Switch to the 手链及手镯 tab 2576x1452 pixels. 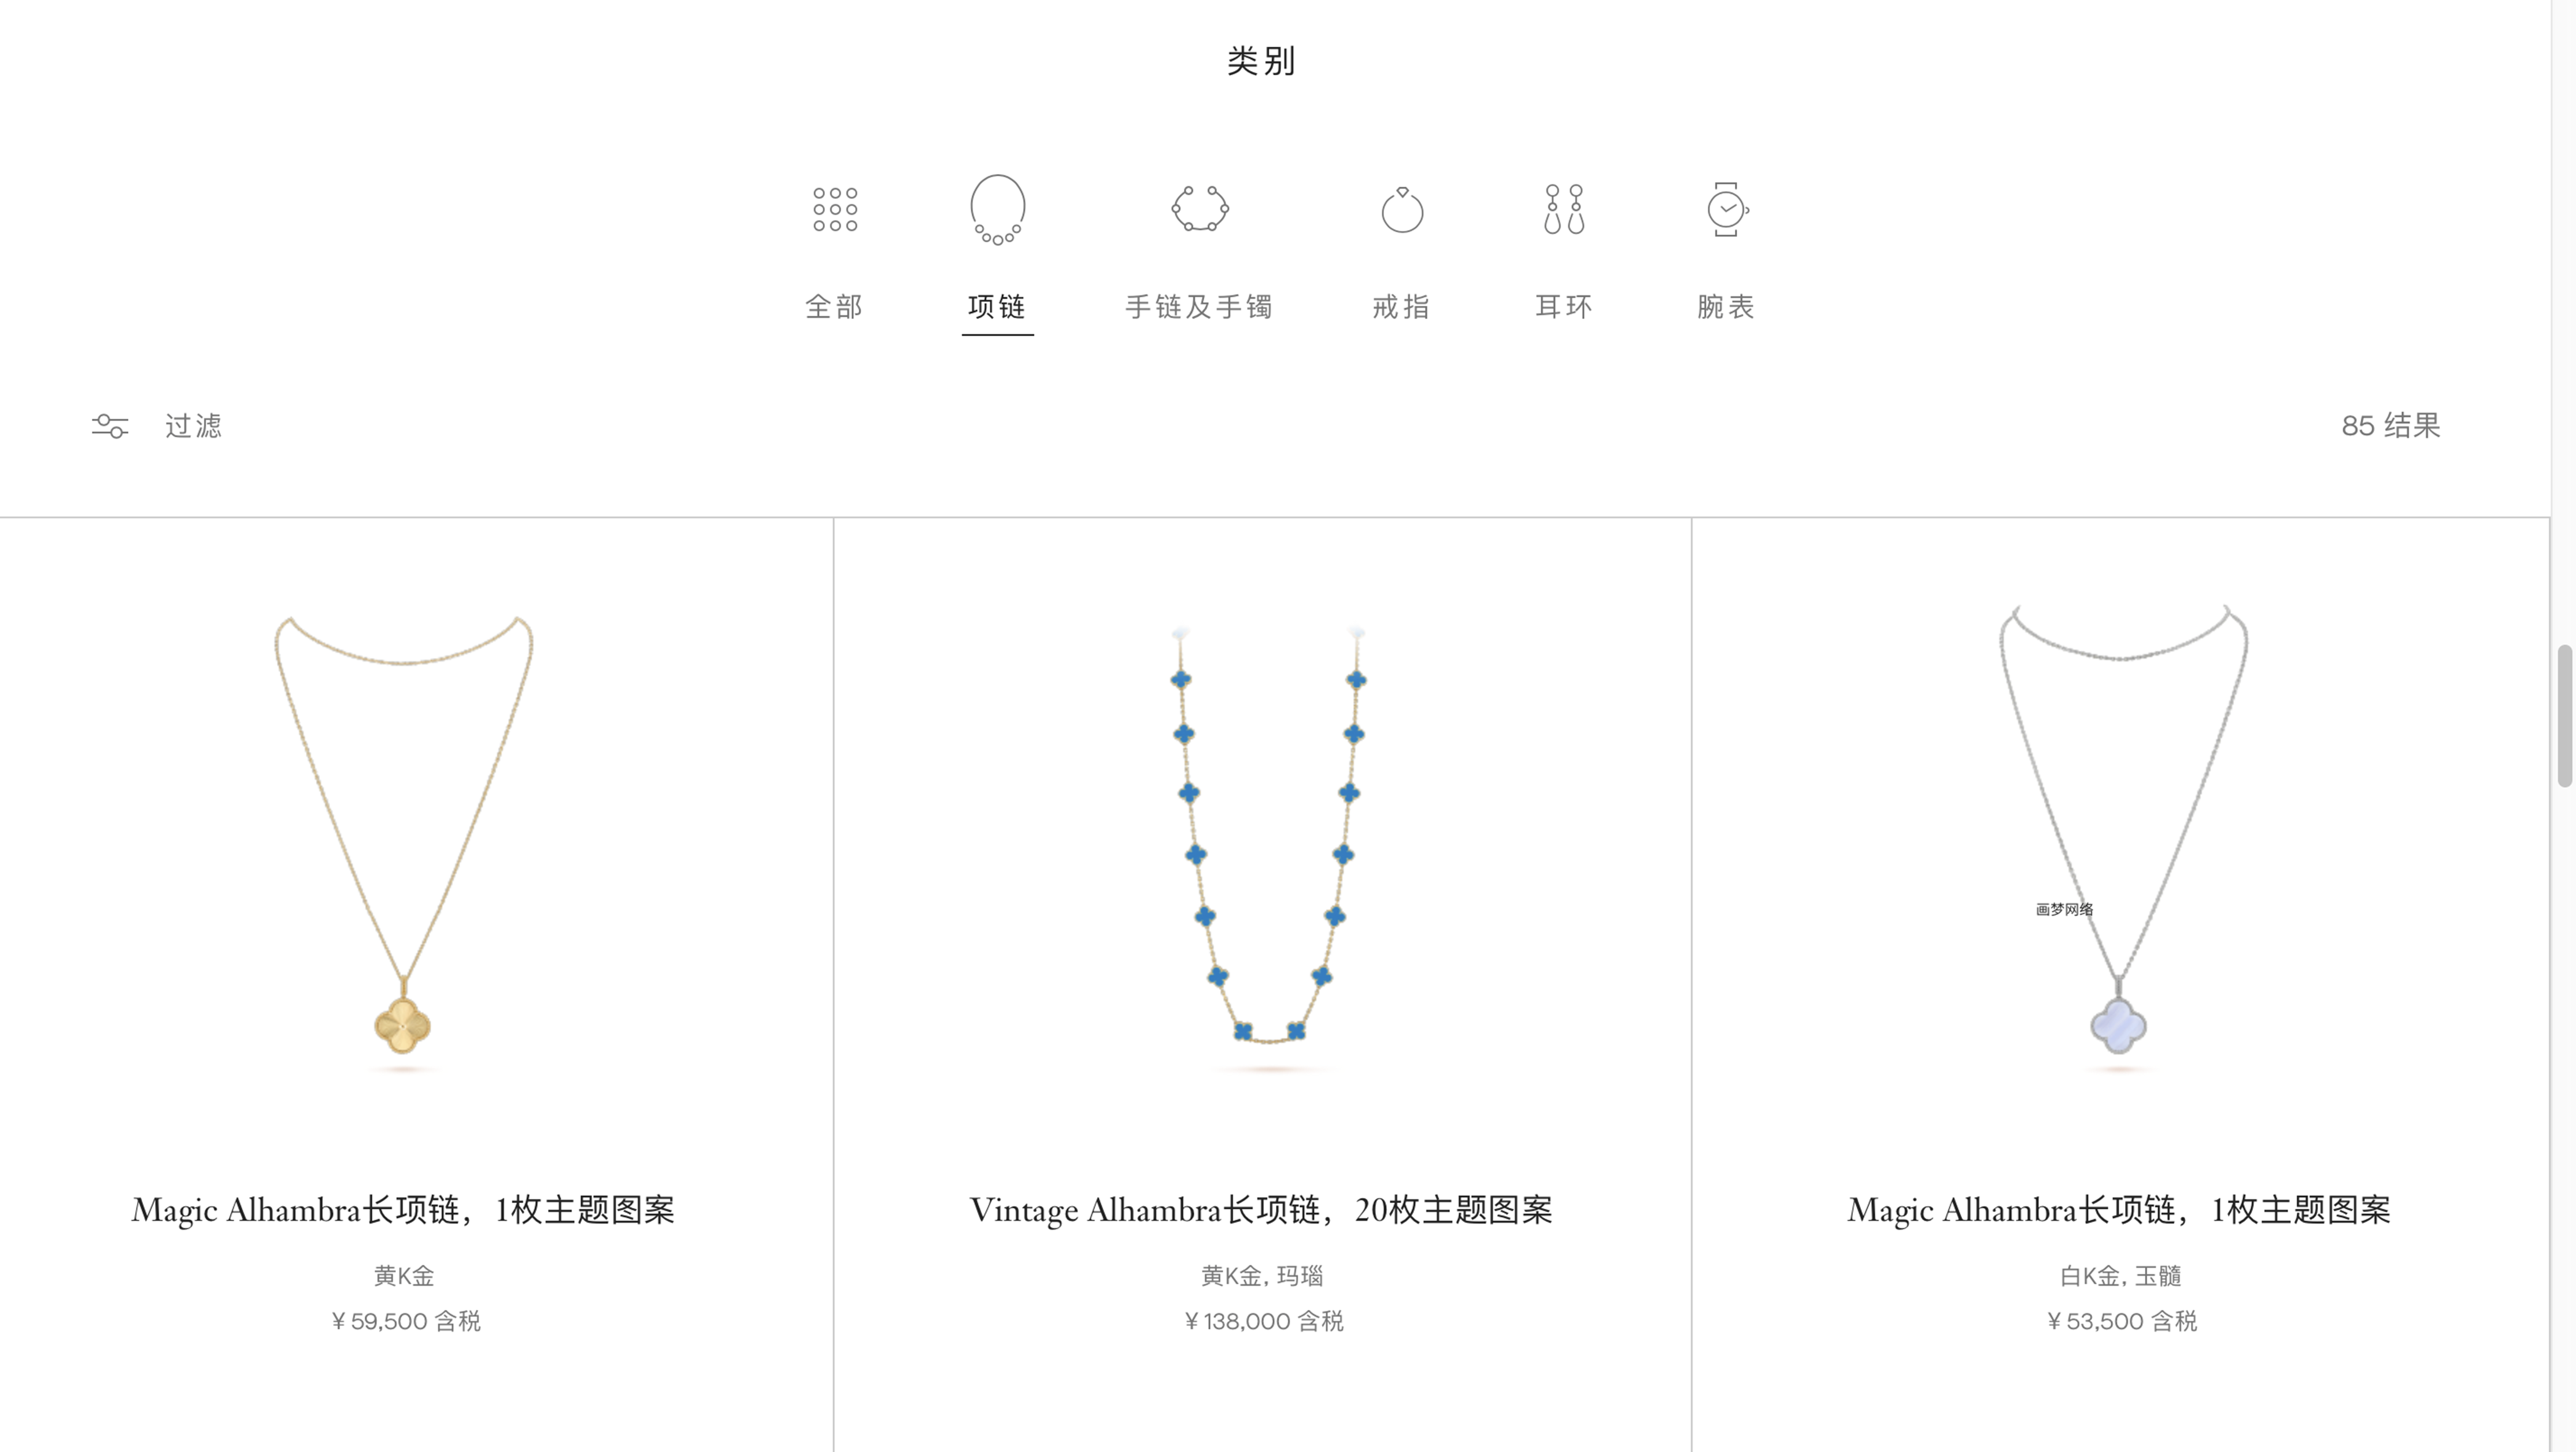[x=1200, y=307]
